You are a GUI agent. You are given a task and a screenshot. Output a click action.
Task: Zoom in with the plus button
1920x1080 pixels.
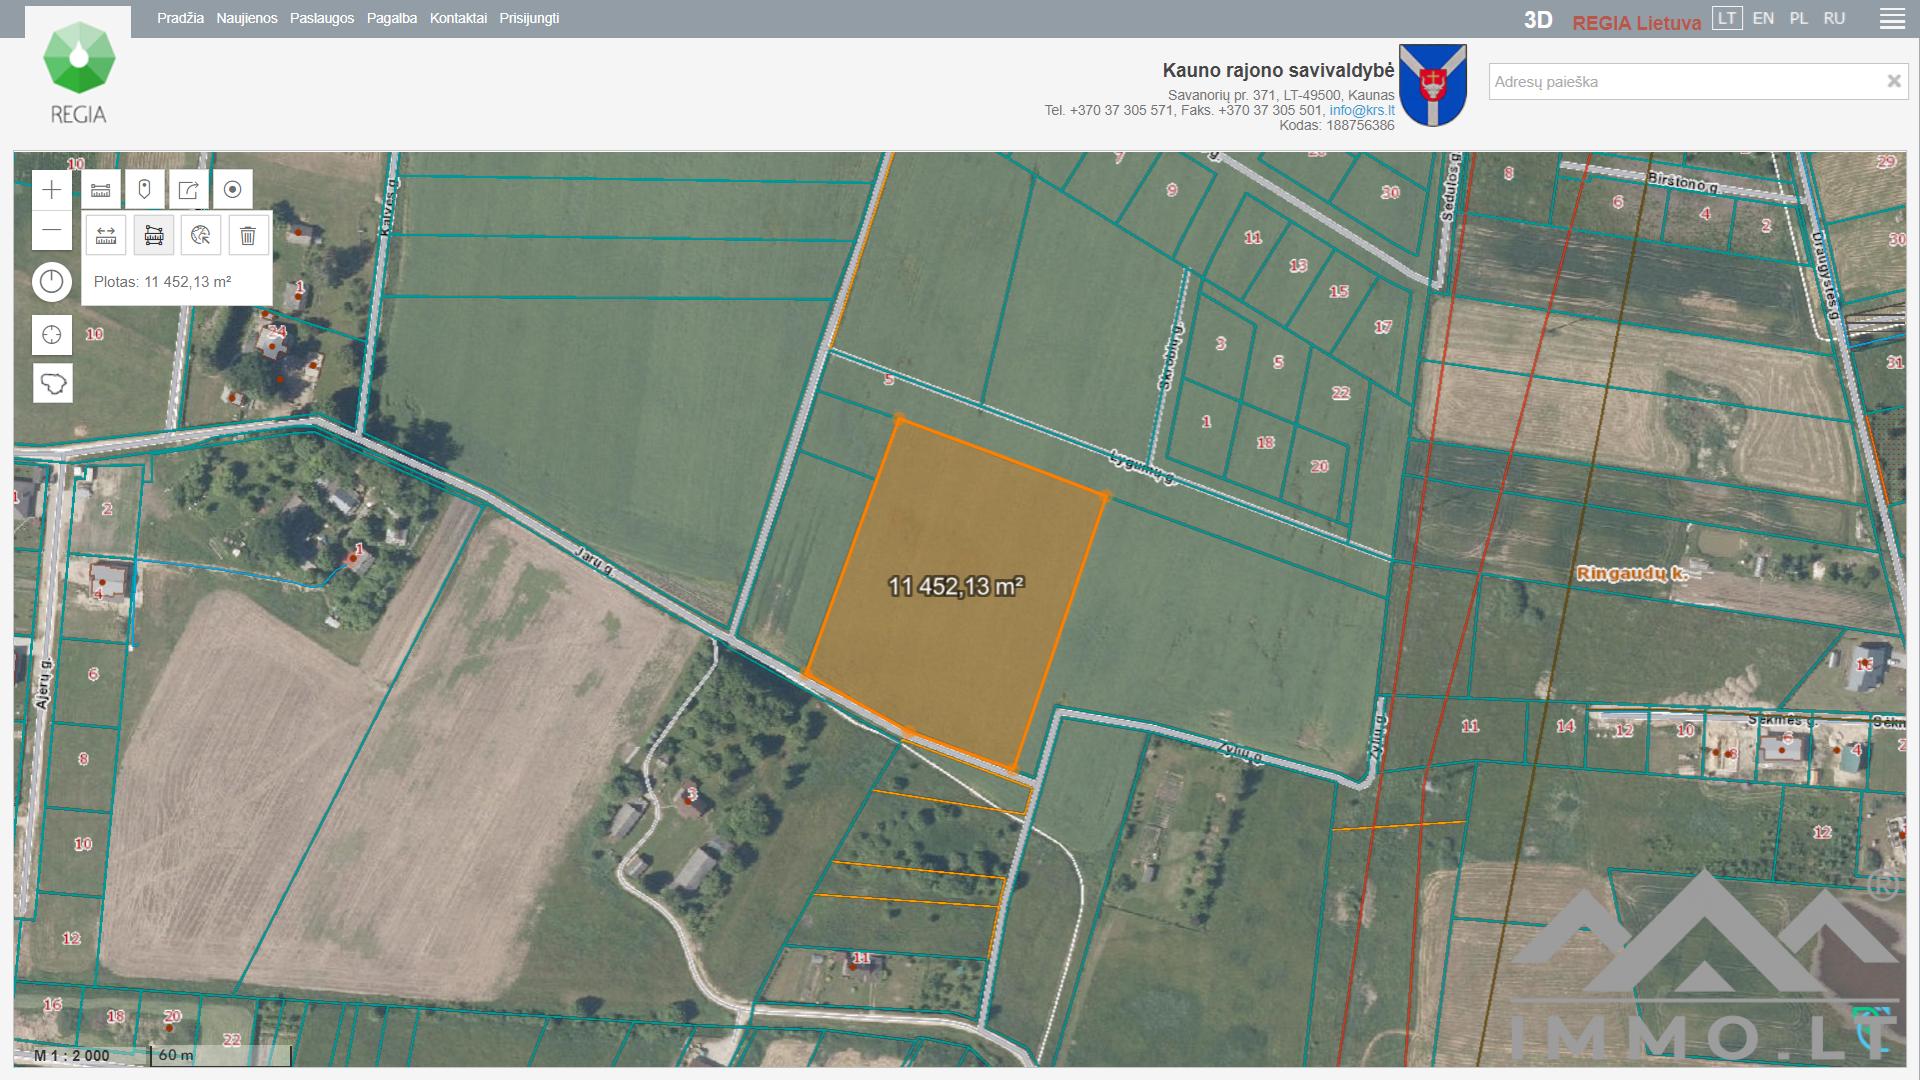[52, 190]
